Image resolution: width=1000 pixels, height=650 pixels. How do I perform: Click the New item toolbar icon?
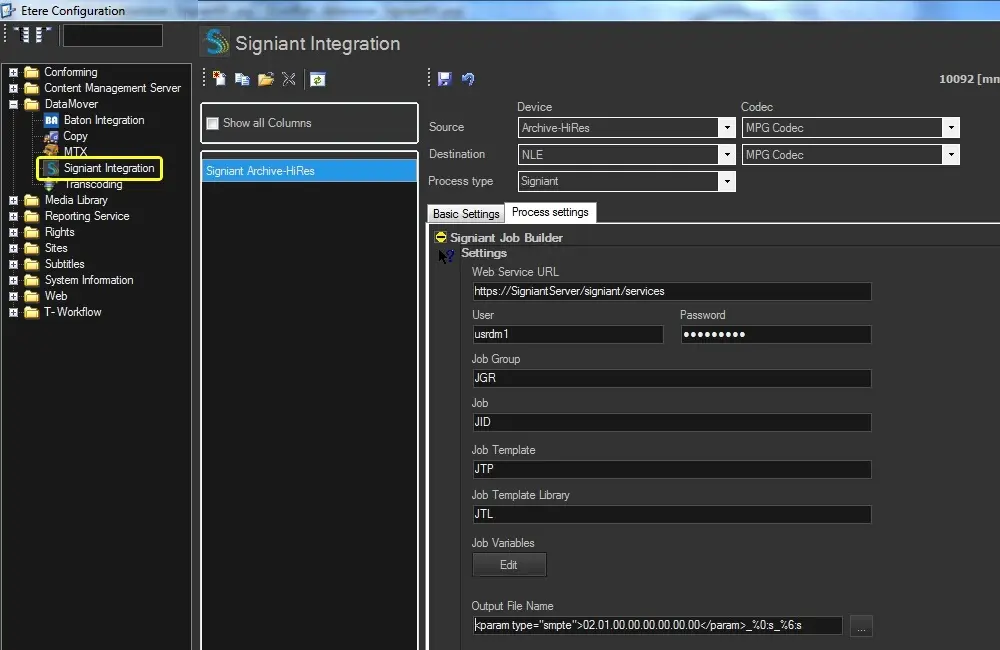click(219, 79)
